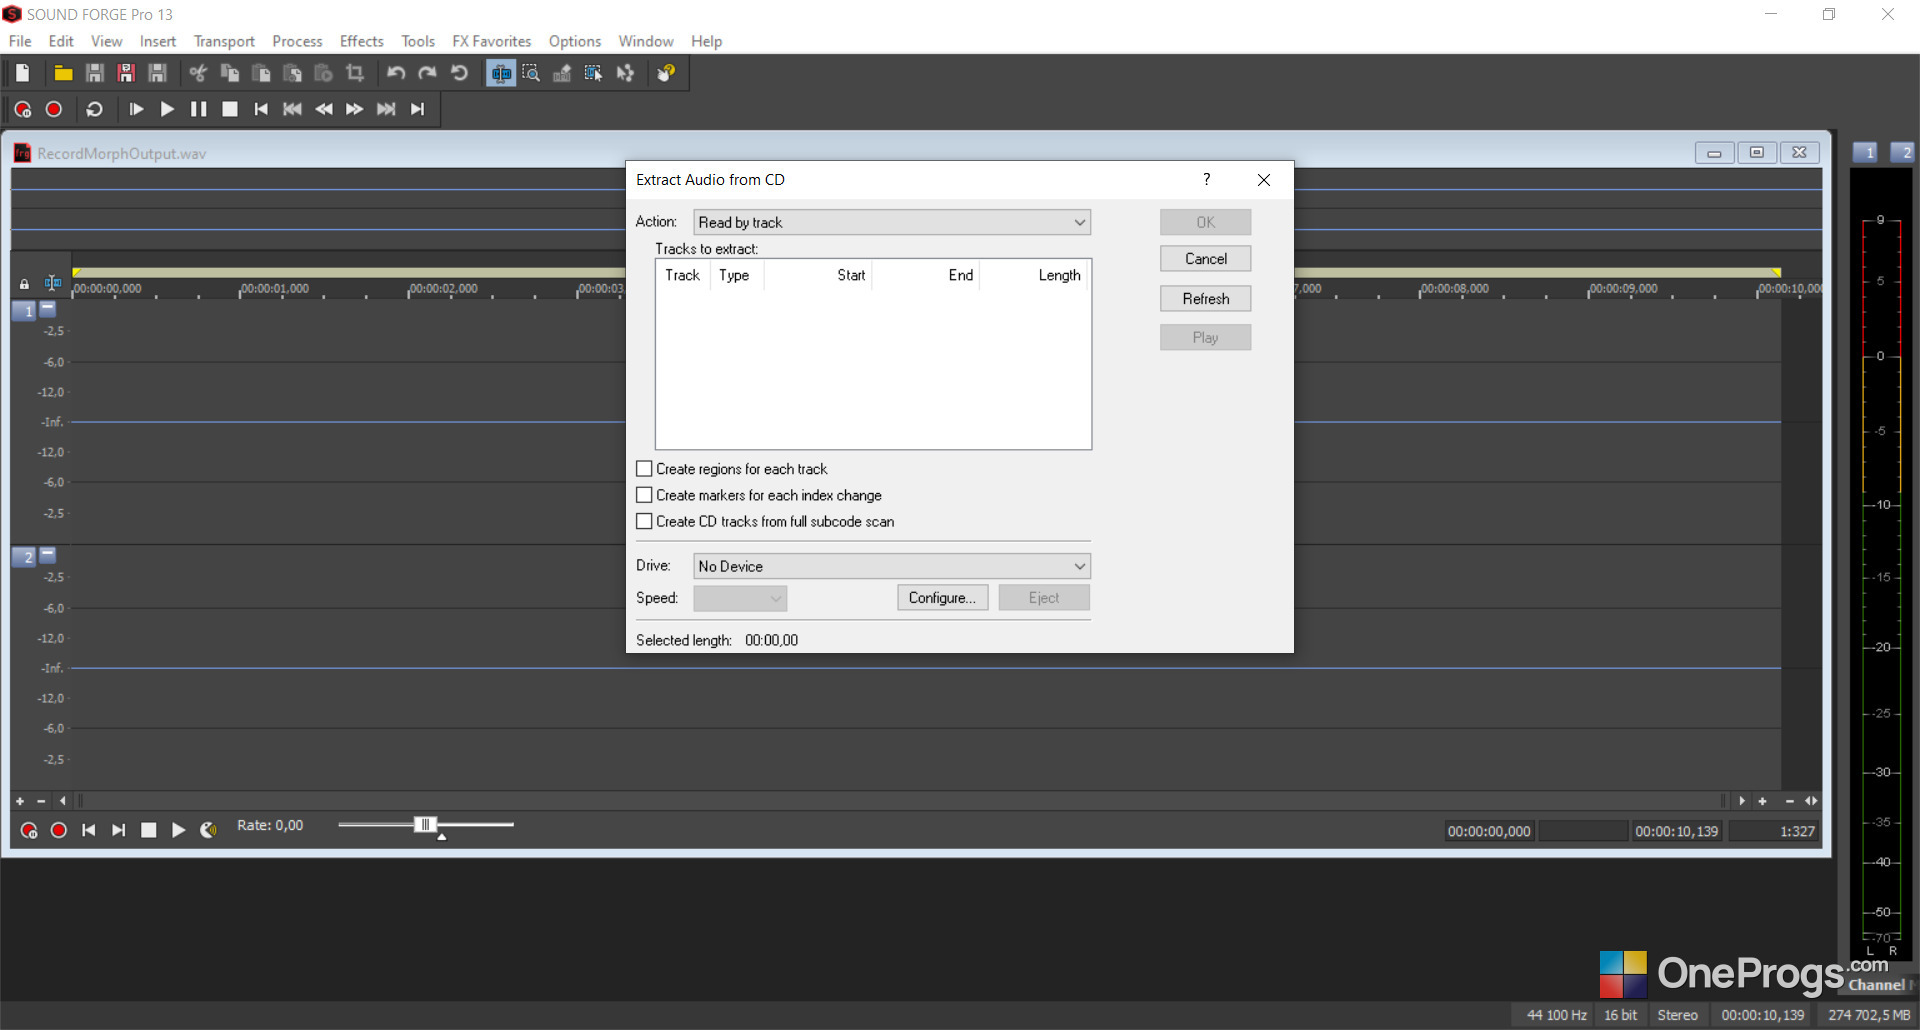1920x1030 pixels.
Task: Click the Refresh button
Action: [x=1206, y=298]
